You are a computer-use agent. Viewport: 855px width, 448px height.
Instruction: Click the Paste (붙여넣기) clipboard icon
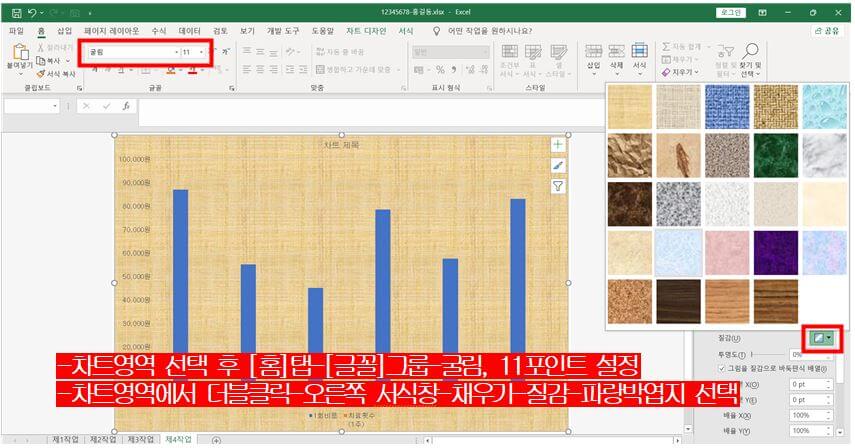coord(20,52)
